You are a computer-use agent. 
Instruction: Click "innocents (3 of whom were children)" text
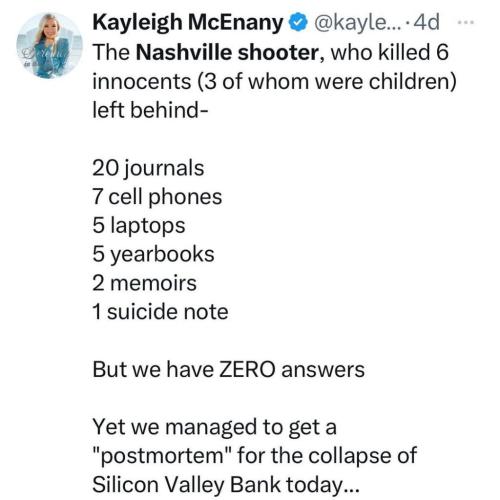click(274, 81)
